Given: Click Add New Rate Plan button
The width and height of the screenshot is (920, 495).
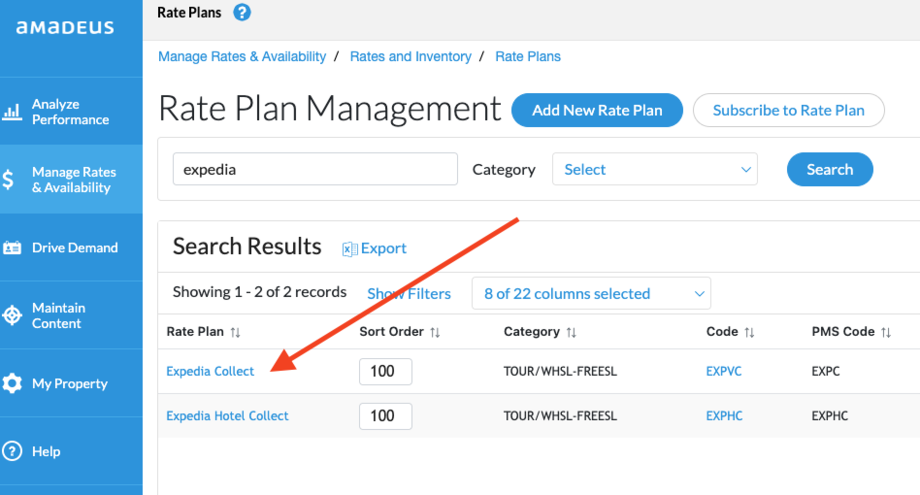Looking at the screenshot, I should pyautogui.click(x=597, y=110).
